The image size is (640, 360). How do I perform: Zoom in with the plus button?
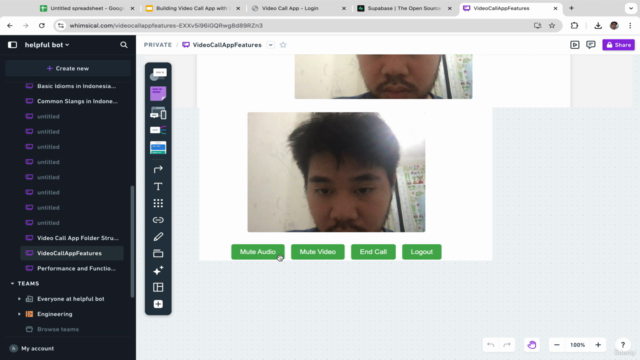click(x=598, y=345)
